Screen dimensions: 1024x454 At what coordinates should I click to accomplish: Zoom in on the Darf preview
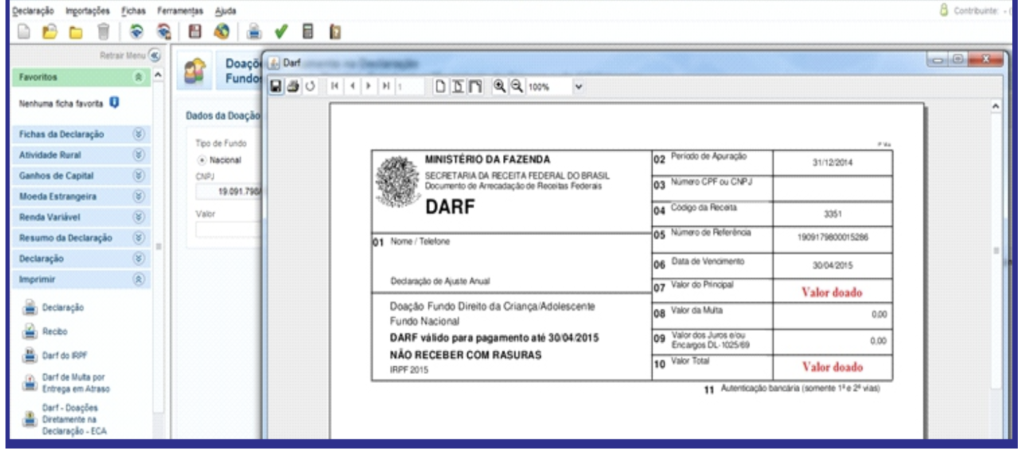(499, 86)
